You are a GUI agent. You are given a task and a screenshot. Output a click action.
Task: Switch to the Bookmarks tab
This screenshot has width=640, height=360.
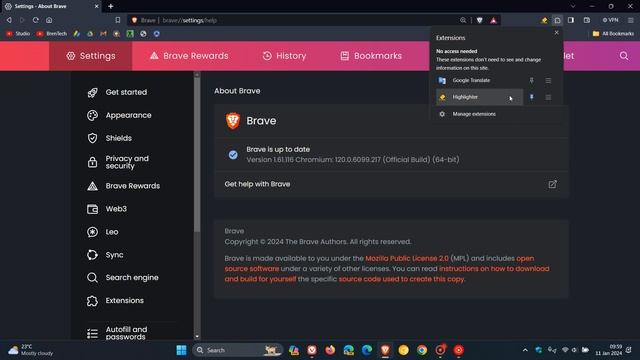(371, 56)
